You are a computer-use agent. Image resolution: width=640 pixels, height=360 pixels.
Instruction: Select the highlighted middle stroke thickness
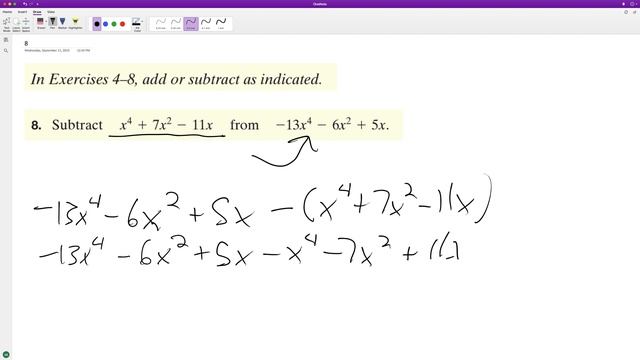click(x=191, y=24)
